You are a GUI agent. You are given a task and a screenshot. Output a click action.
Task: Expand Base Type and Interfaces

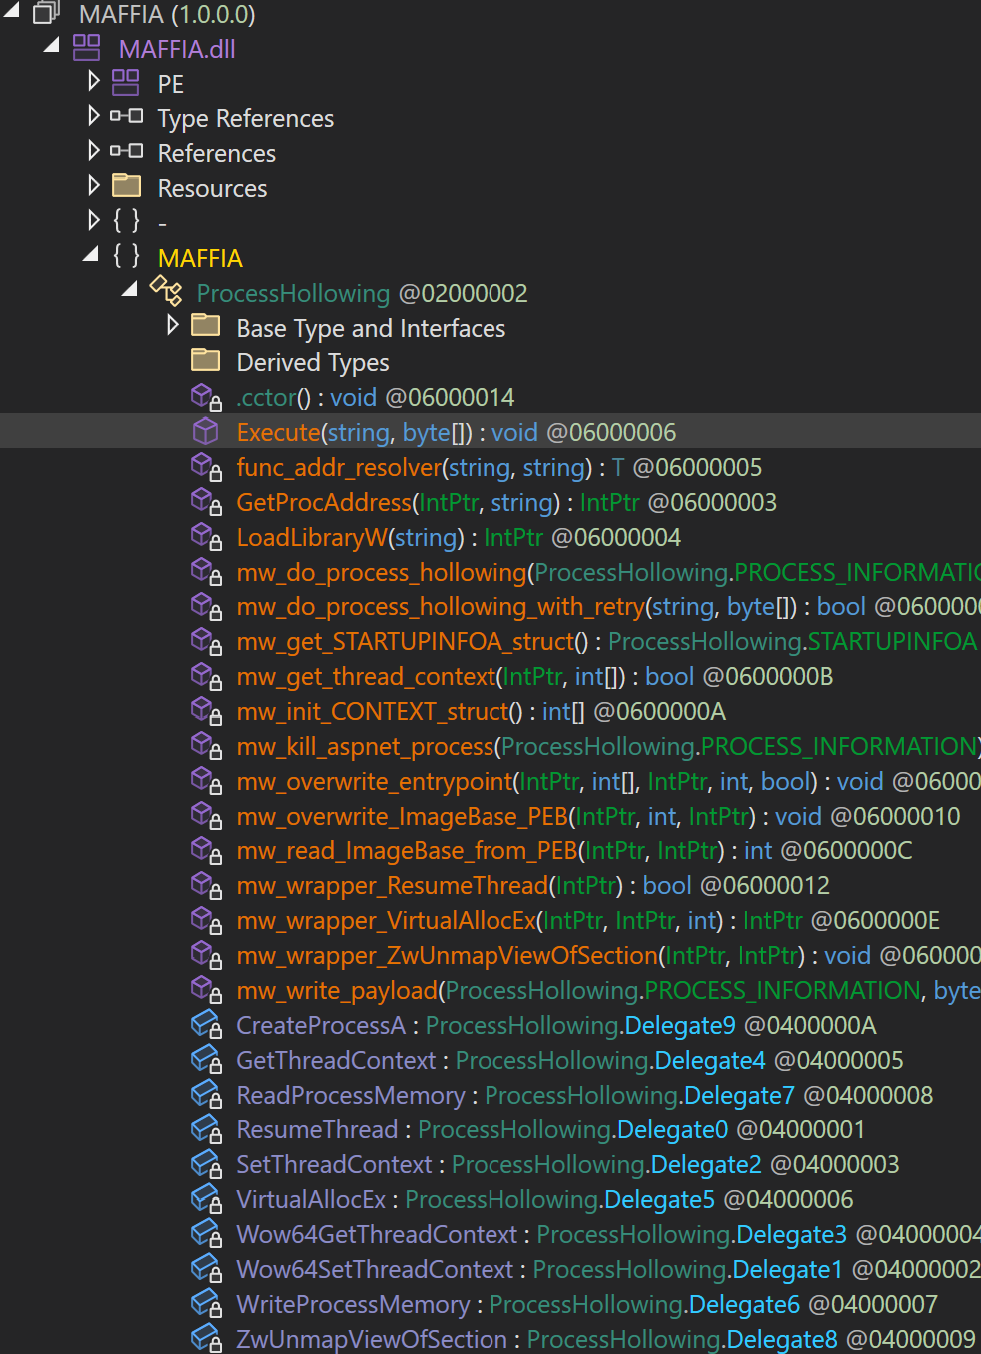coord(171,326)
